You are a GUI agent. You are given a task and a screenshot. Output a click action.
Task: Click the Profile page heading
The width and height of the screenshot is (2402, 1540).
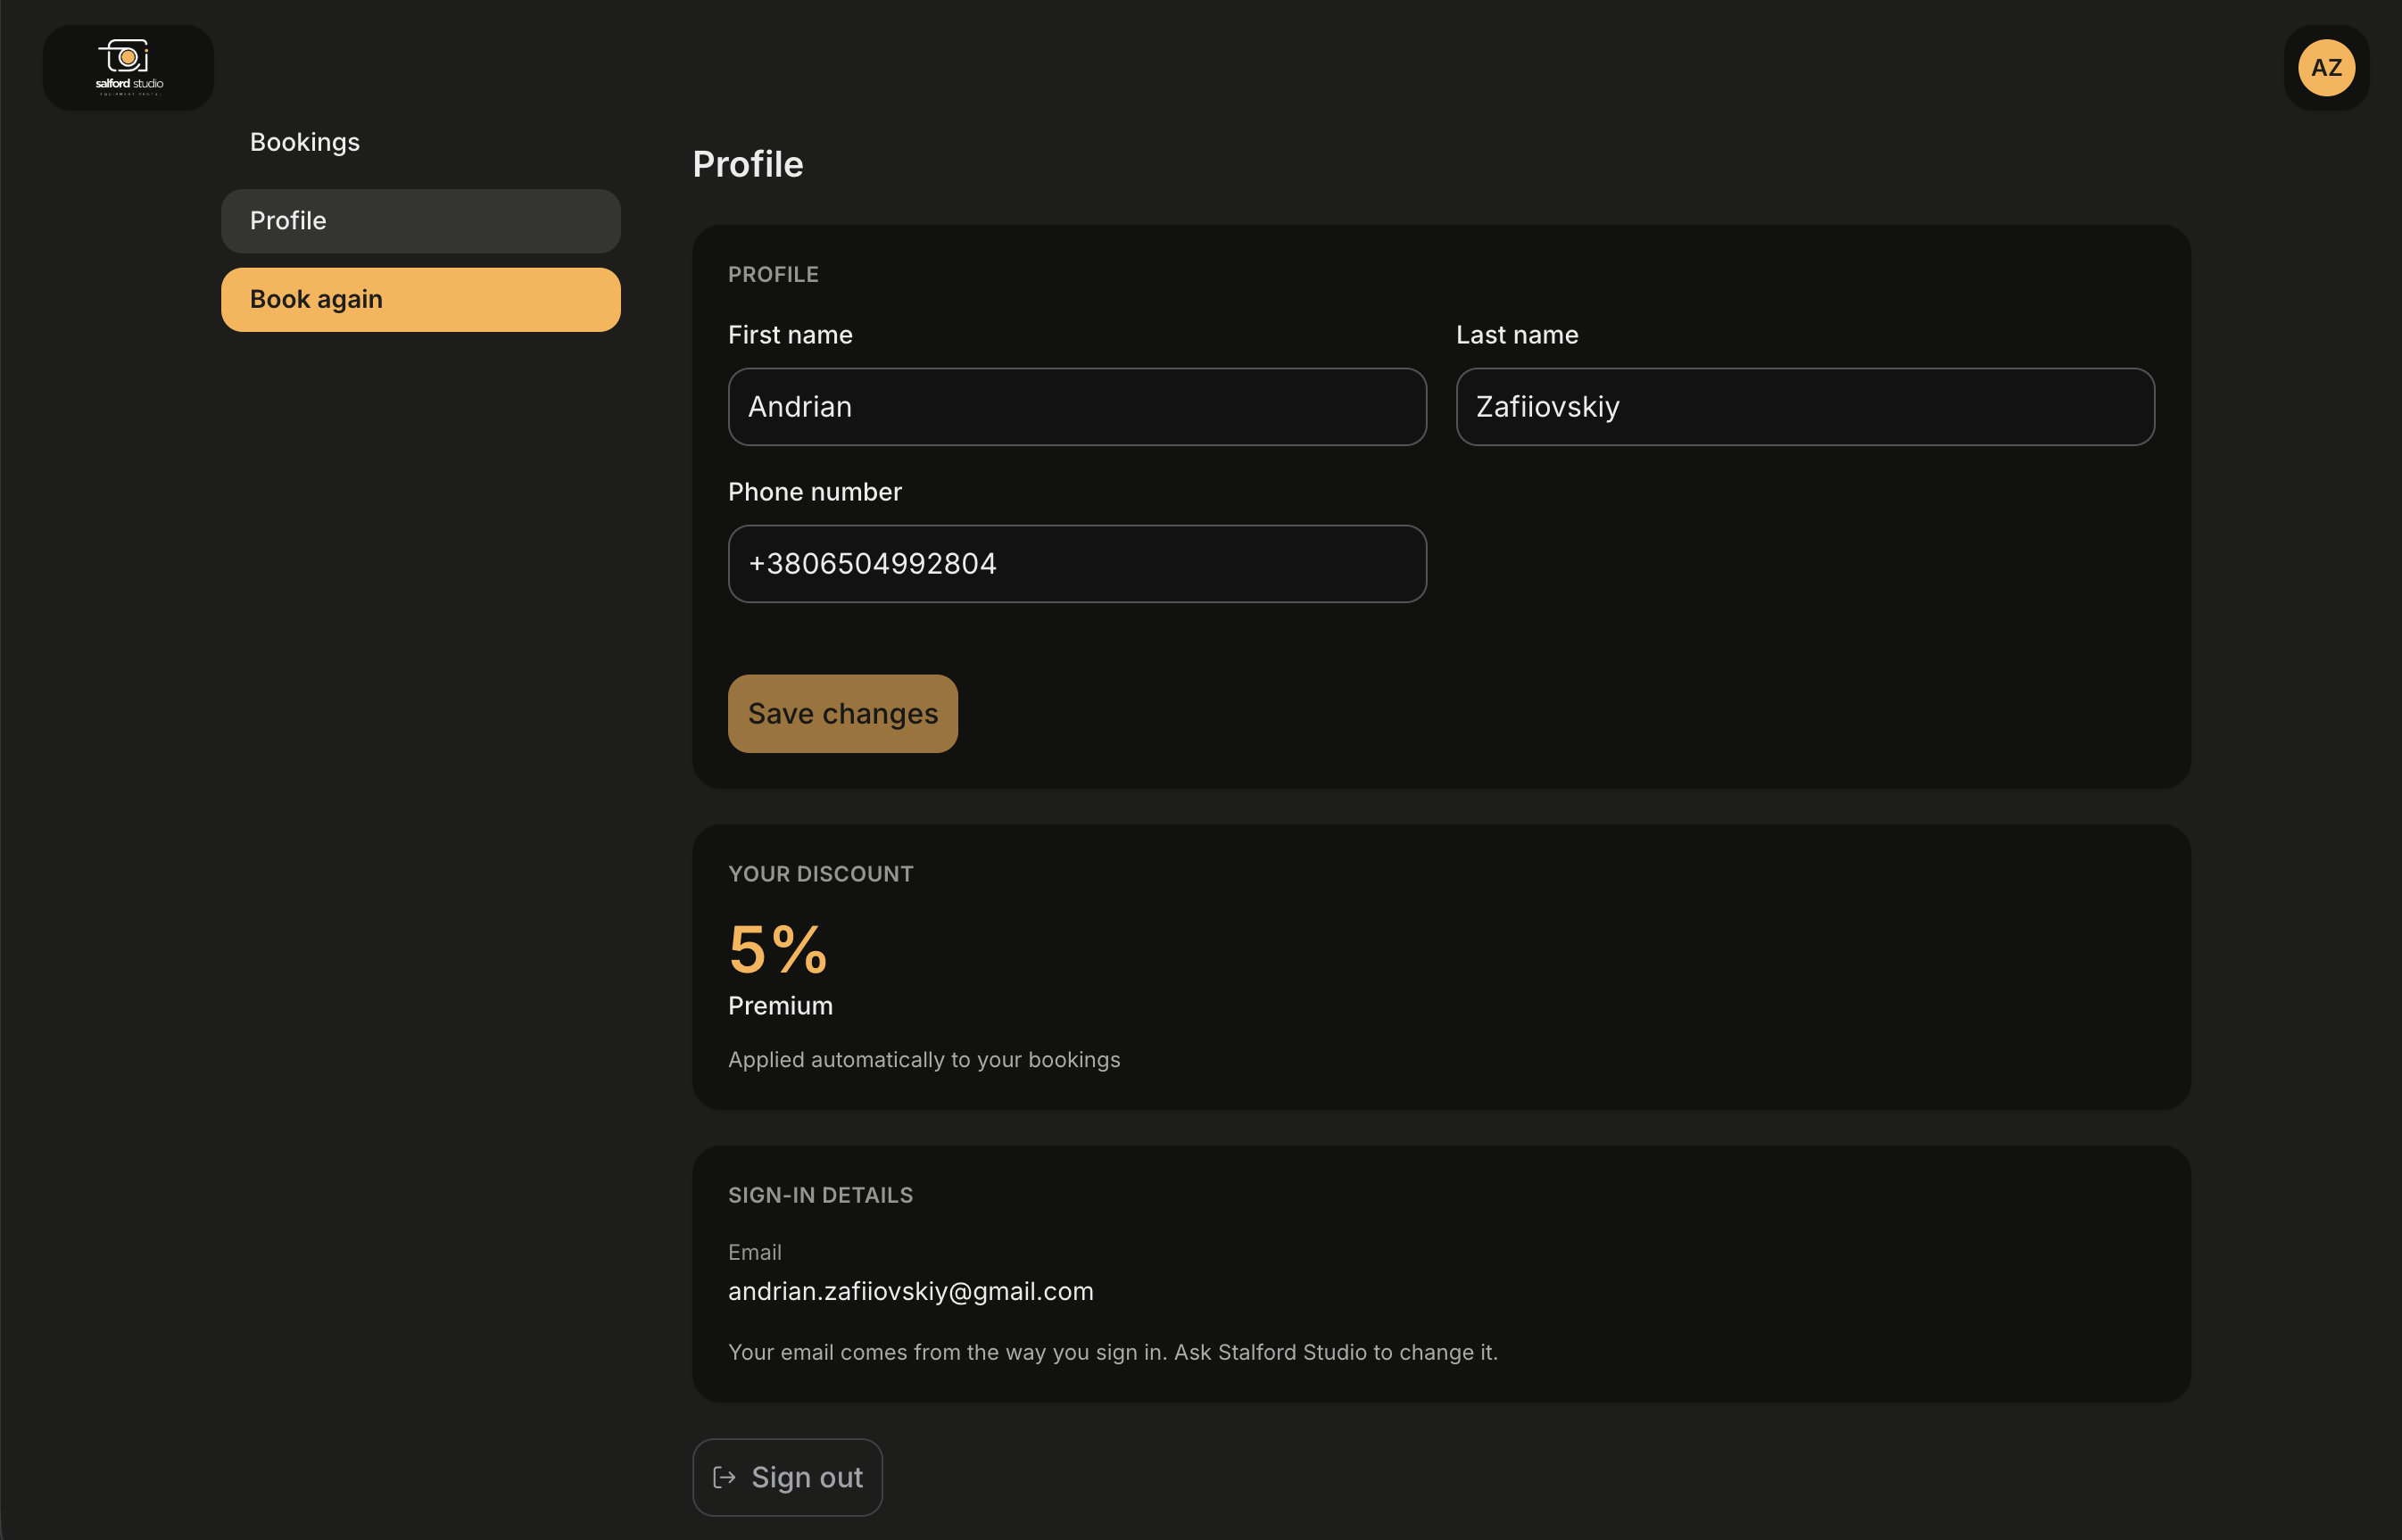point(748,164)
